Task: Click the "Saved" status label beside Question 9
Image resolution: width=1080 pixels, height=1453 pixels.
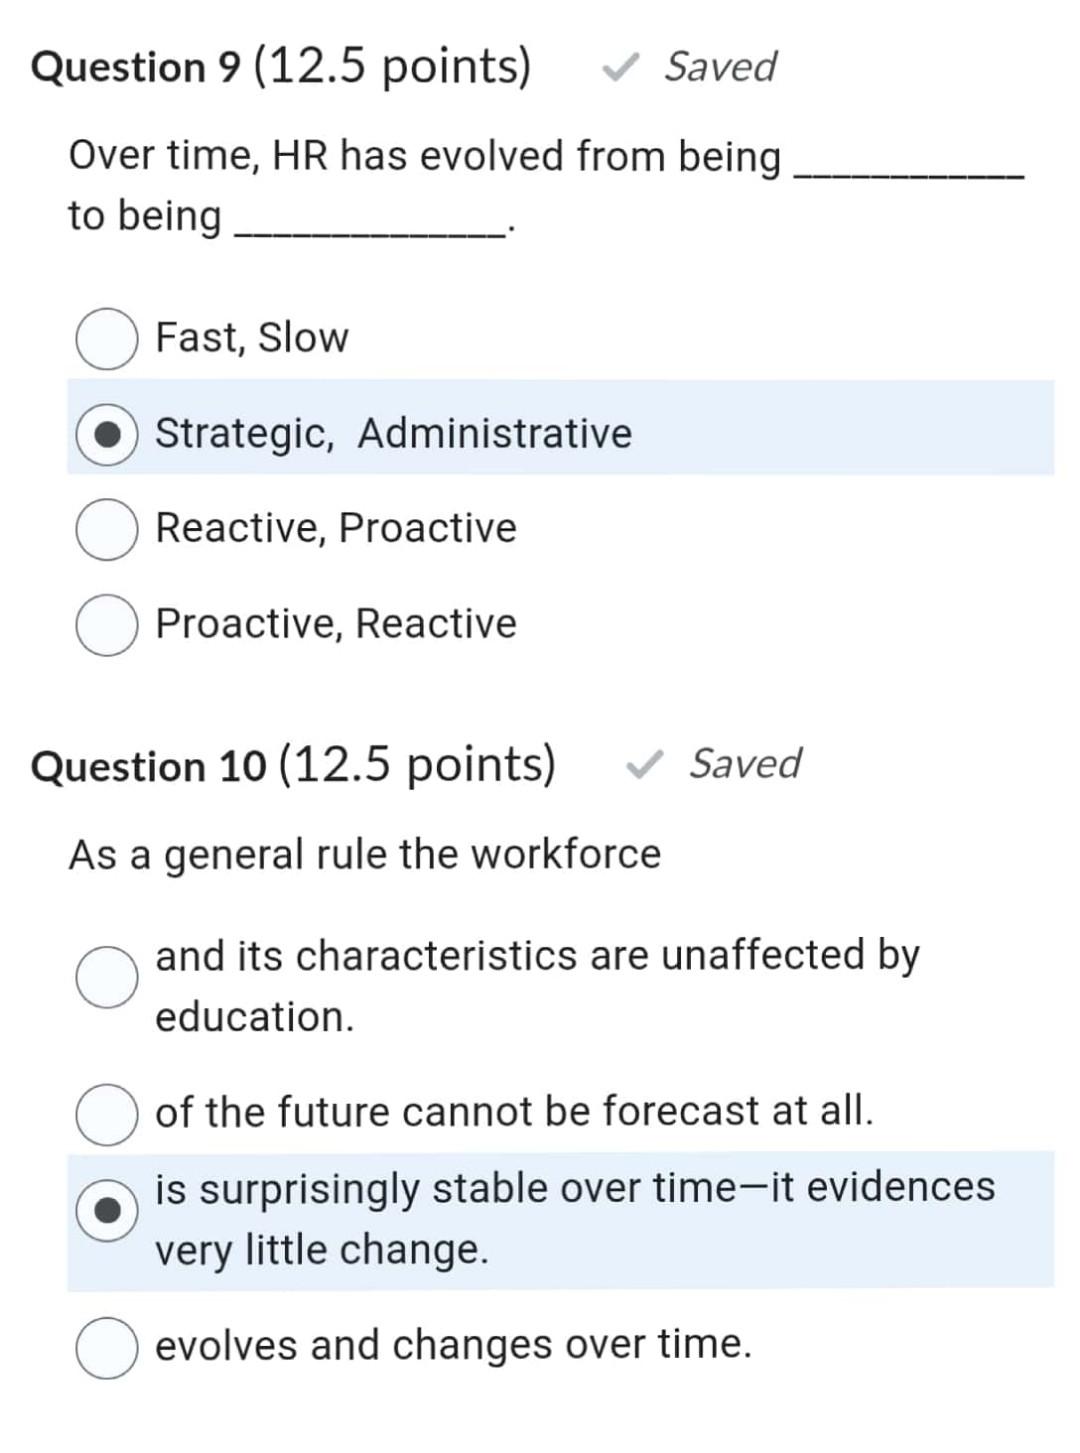Action: pos(722,68)
